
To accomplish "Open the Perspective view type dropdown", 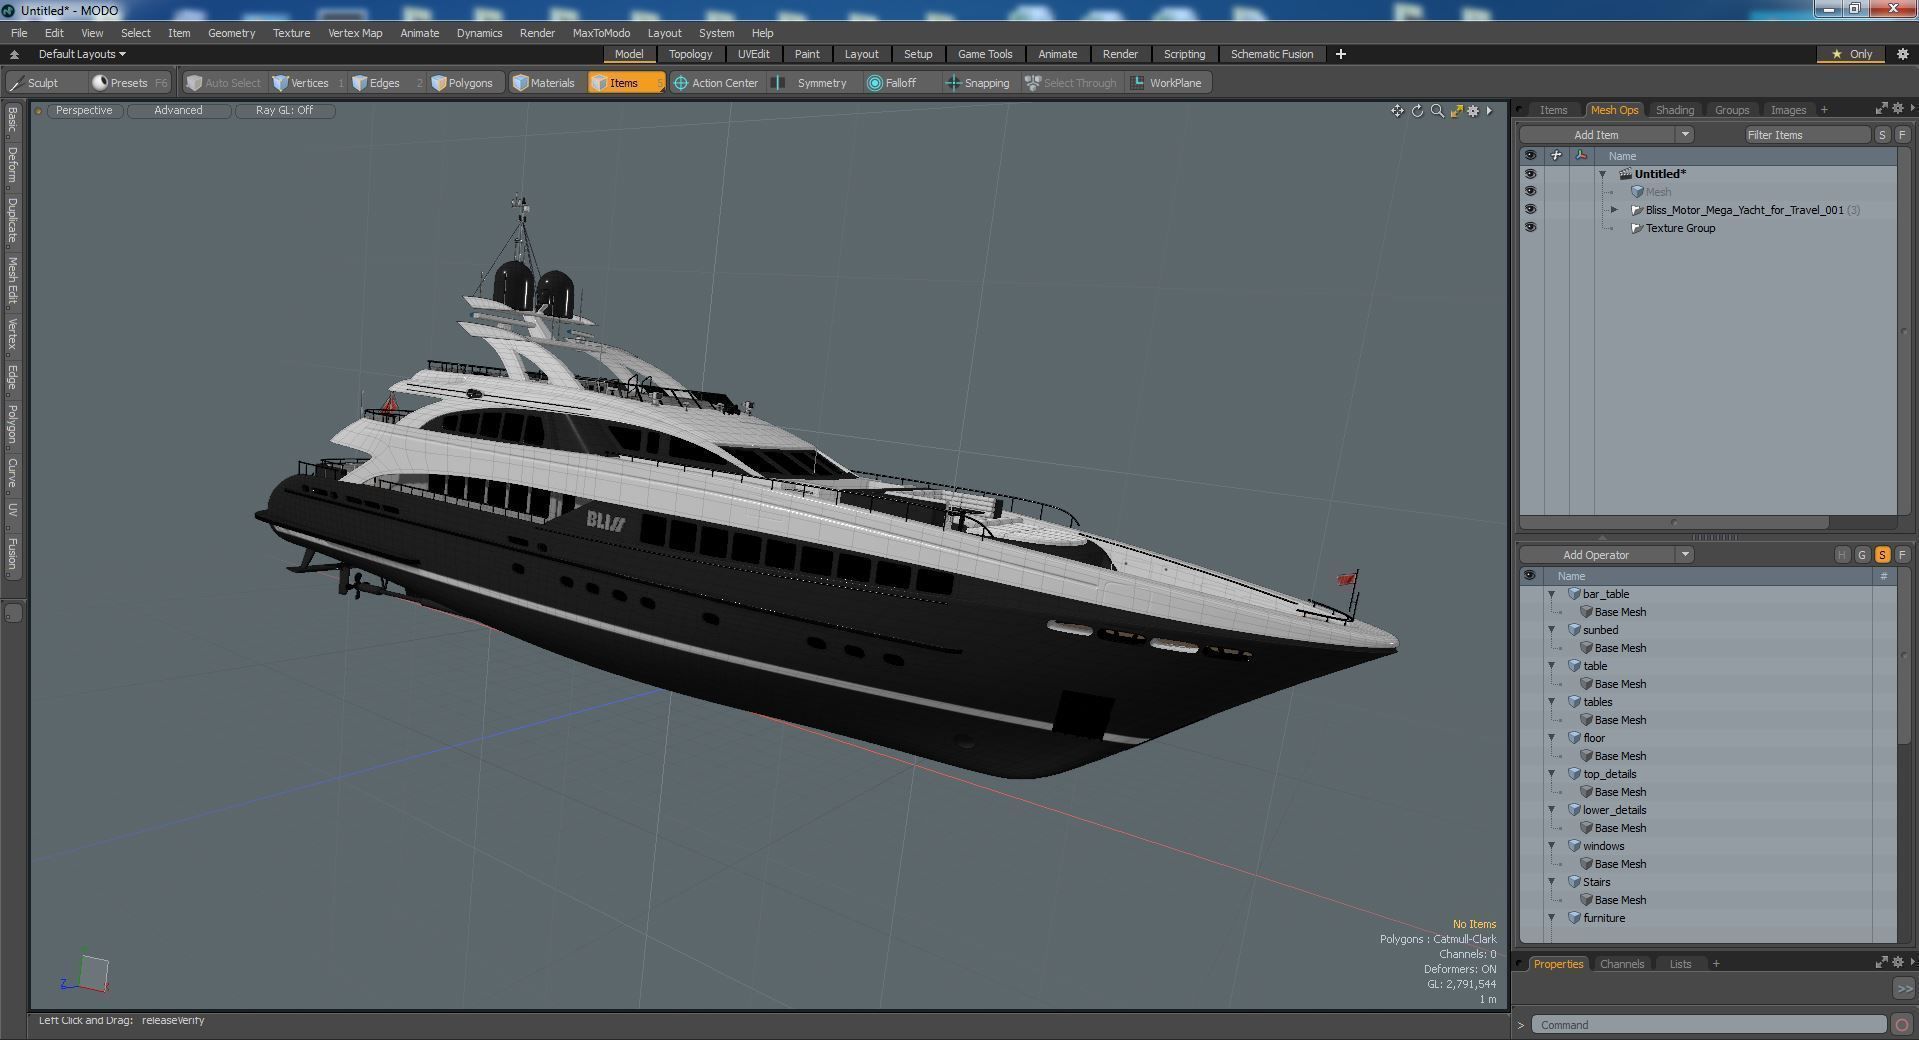I will point(84,111).
